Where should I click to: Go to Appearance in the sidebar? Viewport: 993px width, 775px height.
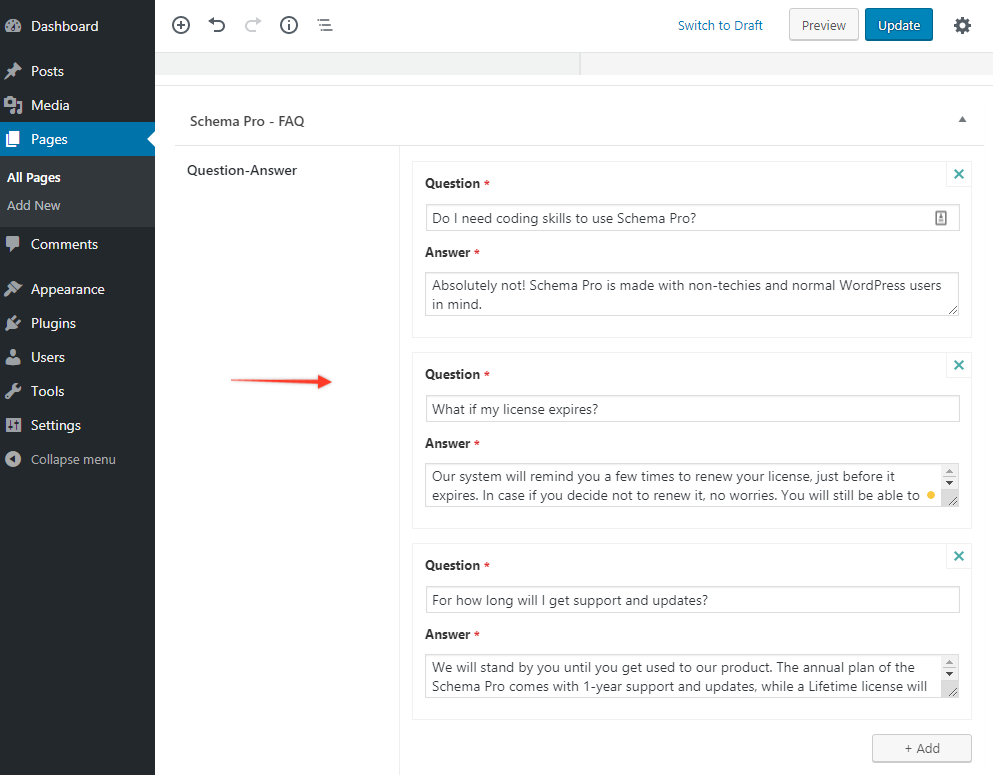point(67,289)
